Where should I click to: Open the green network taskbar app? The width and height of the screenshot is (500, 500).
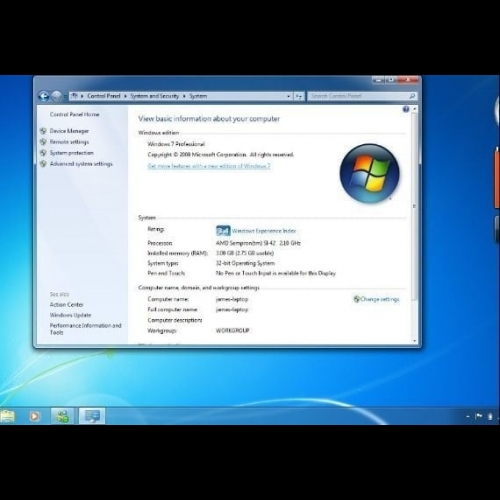point(62,416)
